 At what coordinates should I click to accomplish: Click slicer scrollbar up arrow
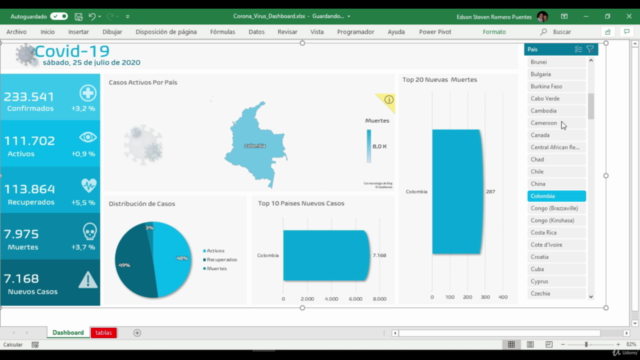(x=591, y=60)
